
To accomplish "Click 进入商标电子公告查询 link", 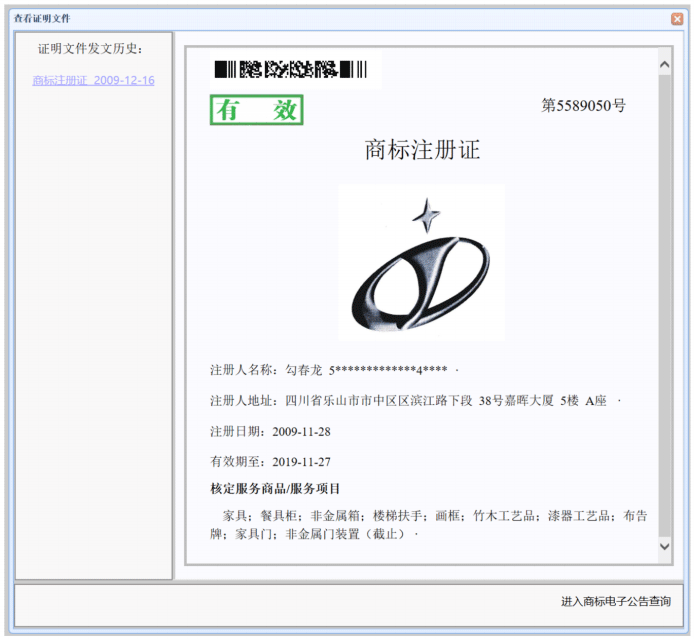I will (x=615, y=601).
